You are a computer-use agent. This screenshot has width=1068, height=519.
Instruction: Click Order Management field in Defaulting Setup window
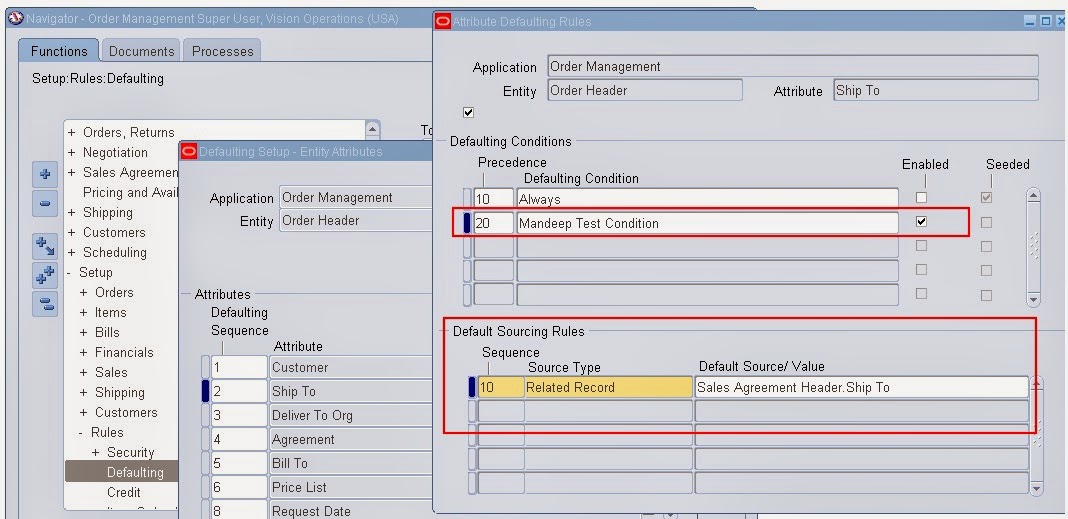click(x=356, y=198)
